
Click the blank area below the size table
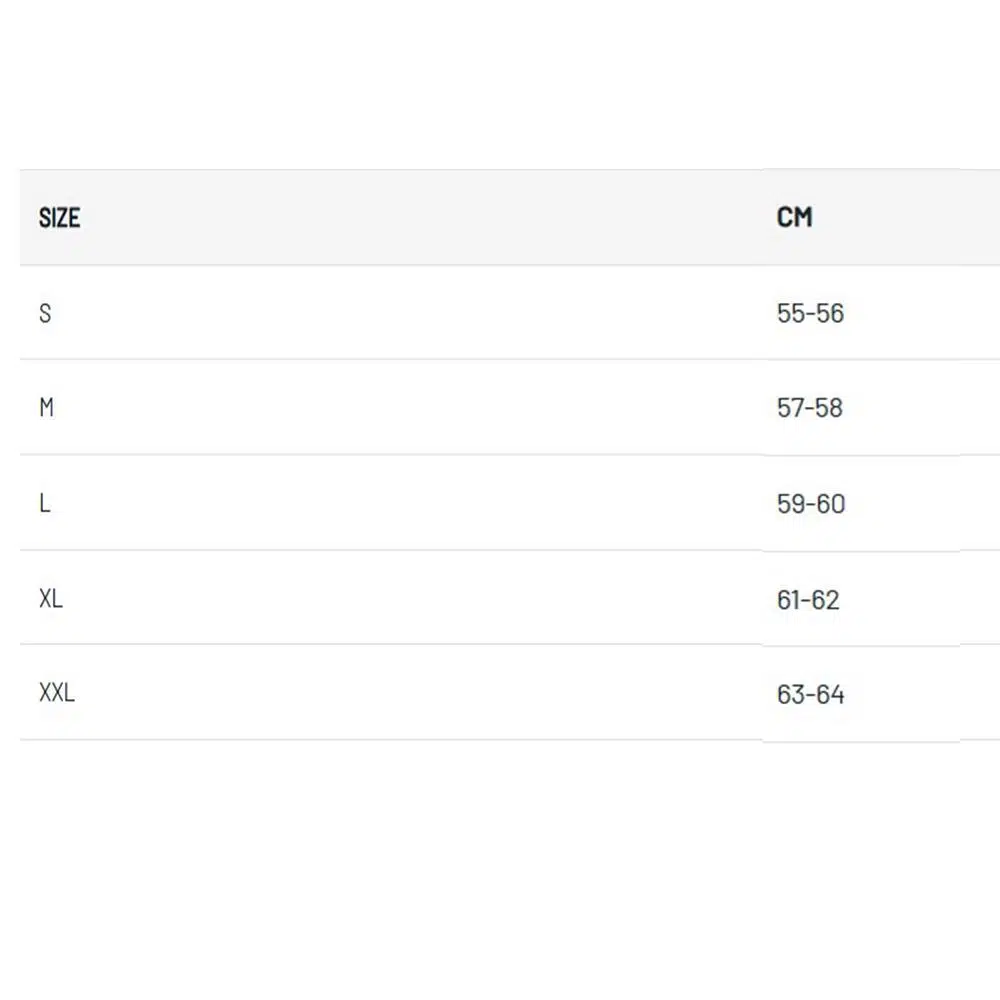(500, 870)
